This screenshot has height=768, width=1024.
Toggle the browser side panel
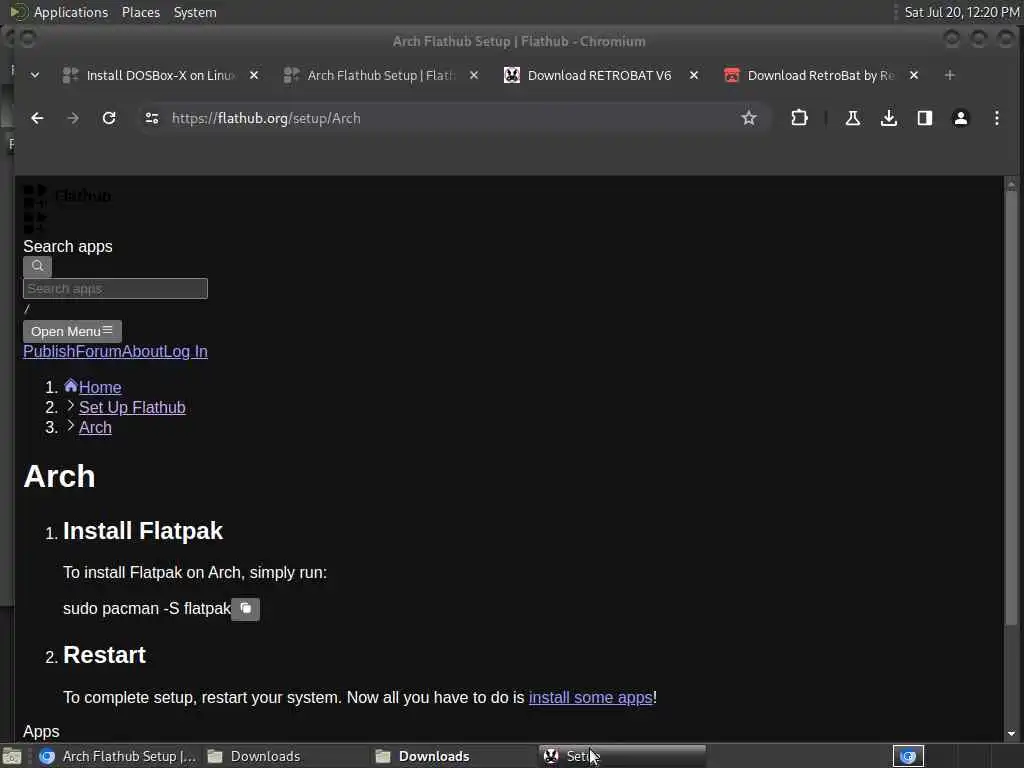click(924, 118)
